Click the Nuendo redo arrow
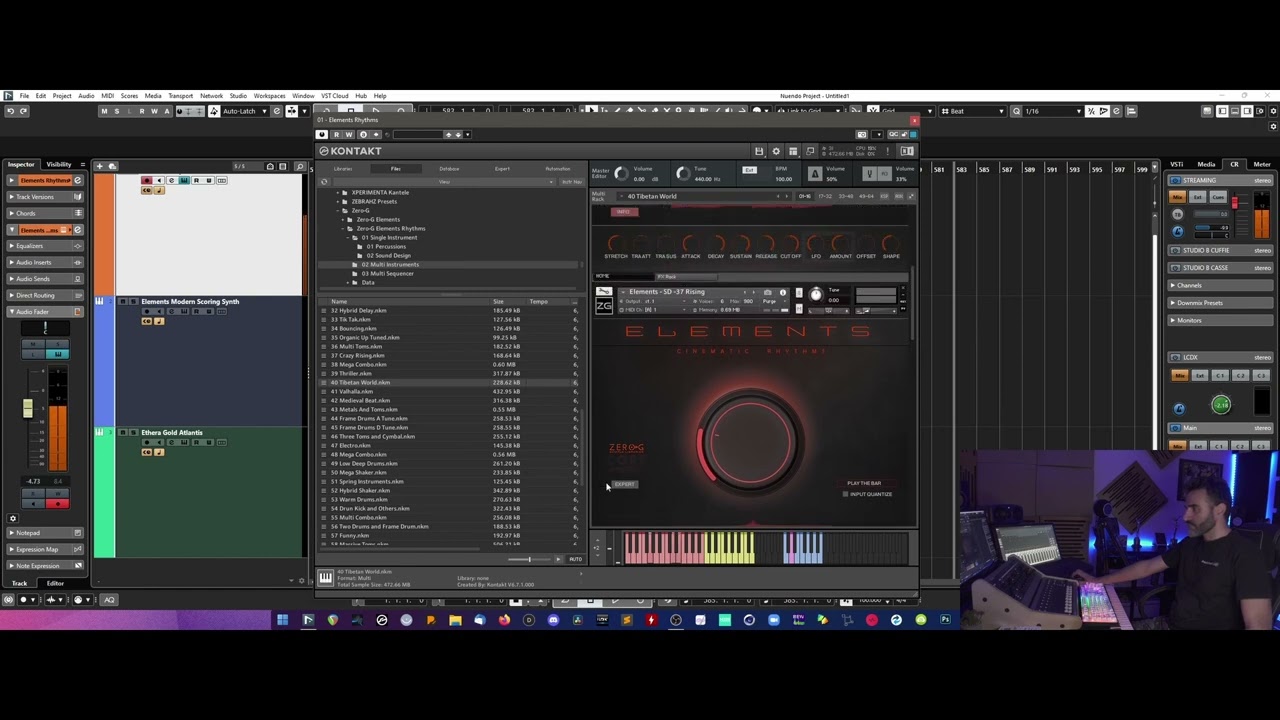 [24, 111]
